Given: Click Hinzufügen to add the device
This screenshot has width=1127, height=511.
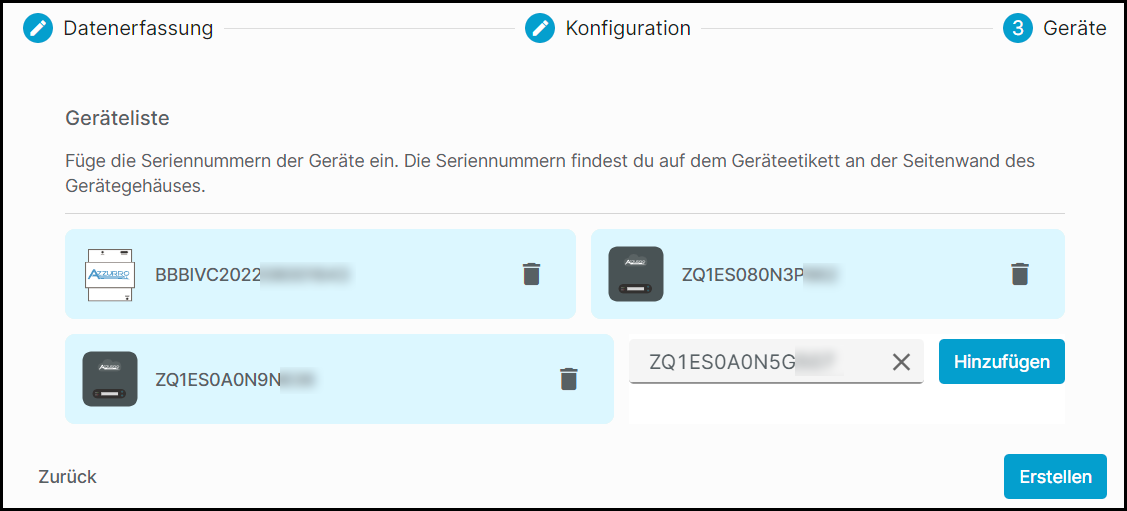Looking at the screenshot, I should point(1002,362).
